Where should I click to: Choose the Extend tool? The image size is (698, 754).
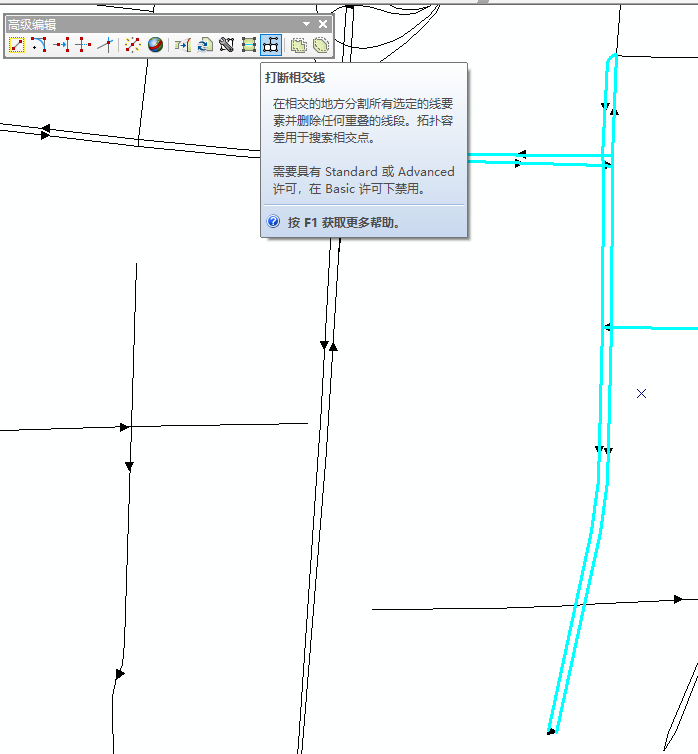(x=61, y=45)
